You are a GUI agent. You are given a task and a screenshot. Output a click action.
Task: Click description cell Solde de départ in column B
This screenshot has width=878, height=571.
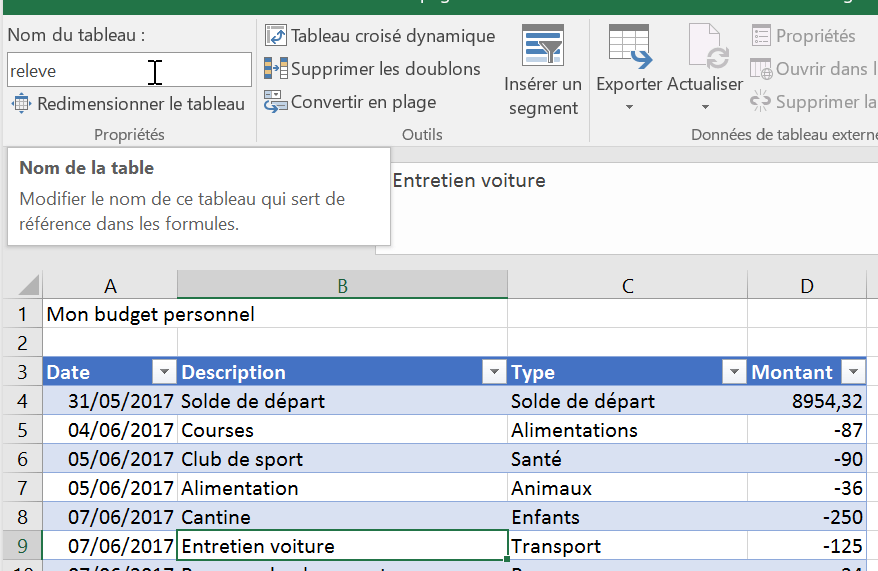[x=342, y=401]
